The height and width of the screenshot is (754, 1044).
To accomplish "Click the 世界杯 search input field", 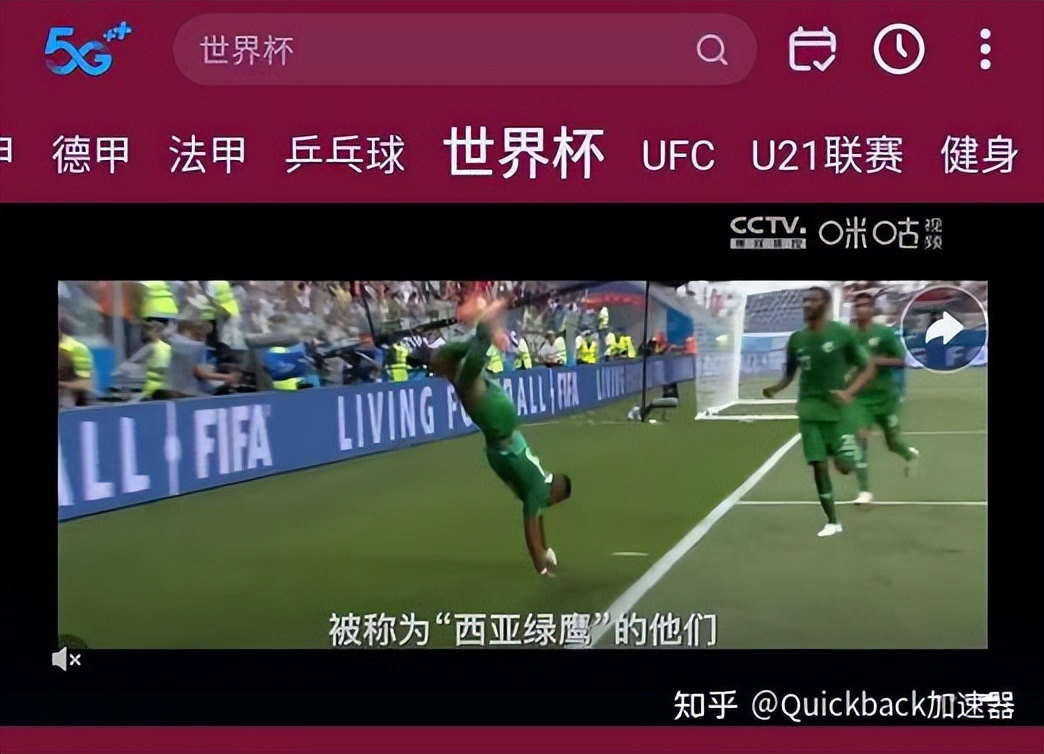I will point(464,50).
